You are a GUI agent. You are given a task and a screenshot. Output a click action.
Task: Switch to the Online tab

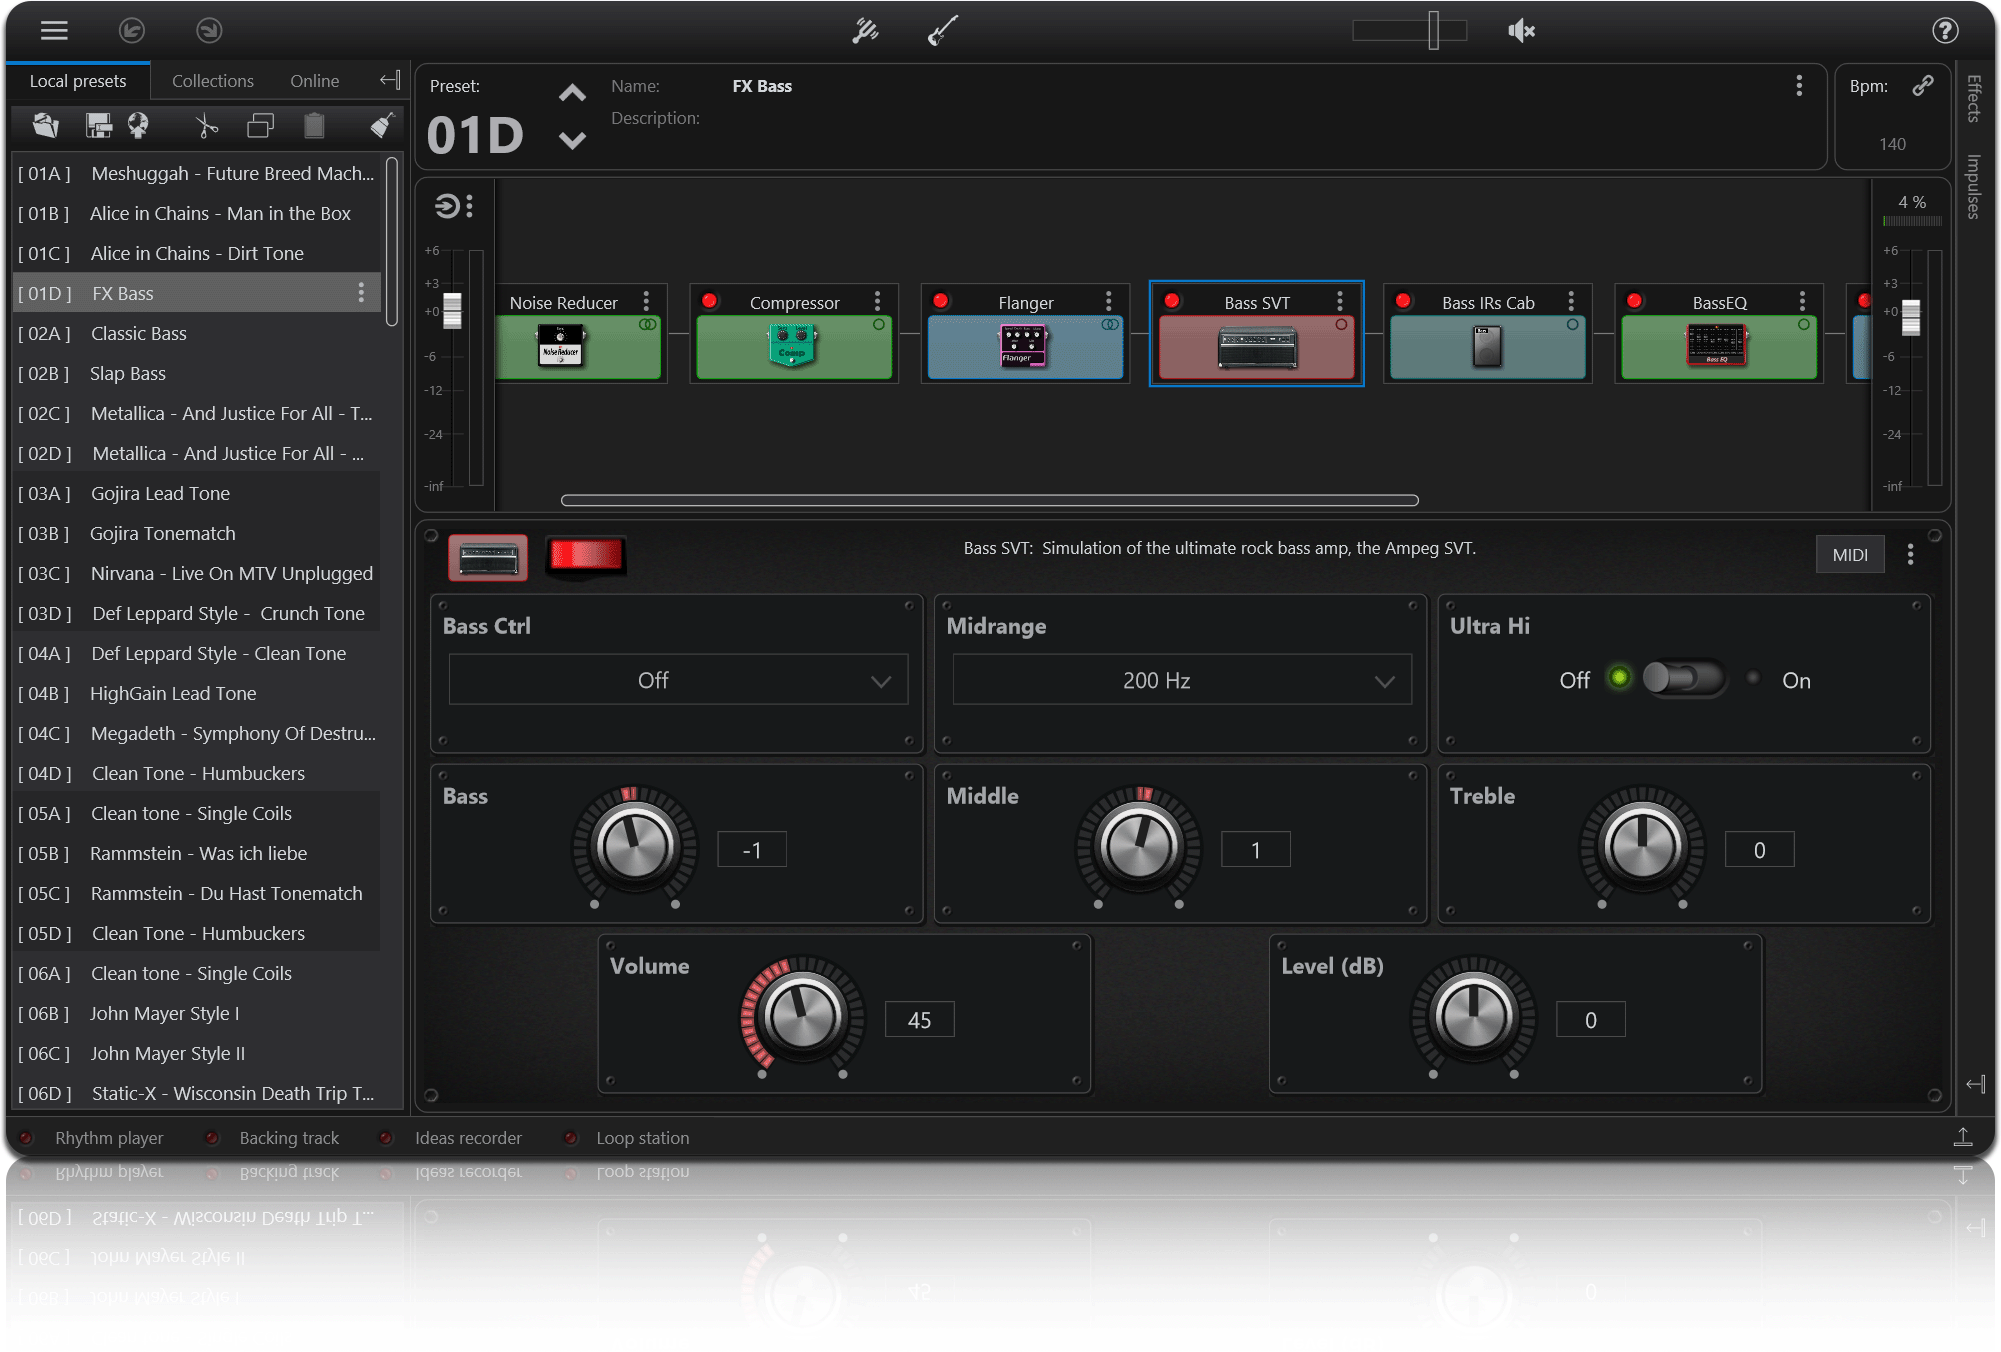point(314,81)
